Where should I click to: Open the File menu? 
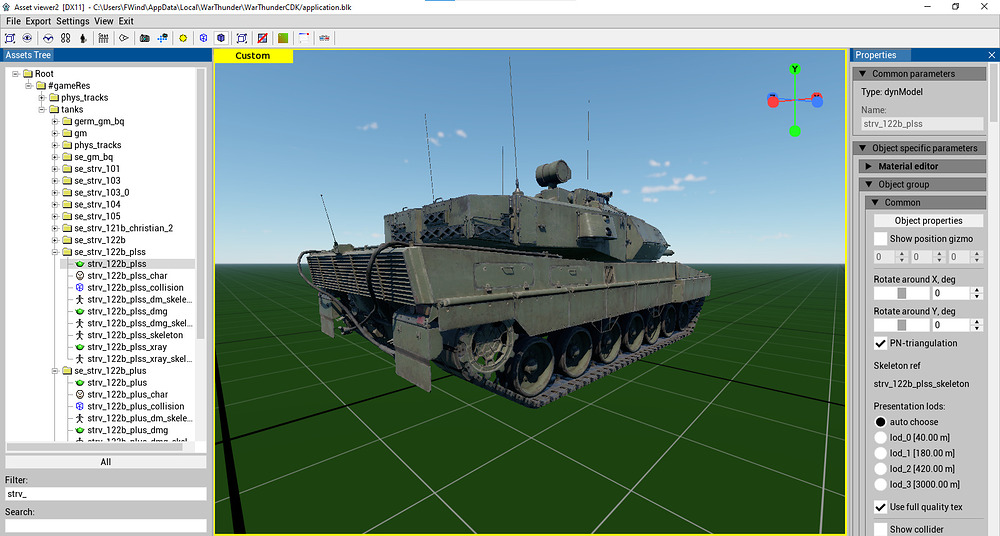point(13,21)
